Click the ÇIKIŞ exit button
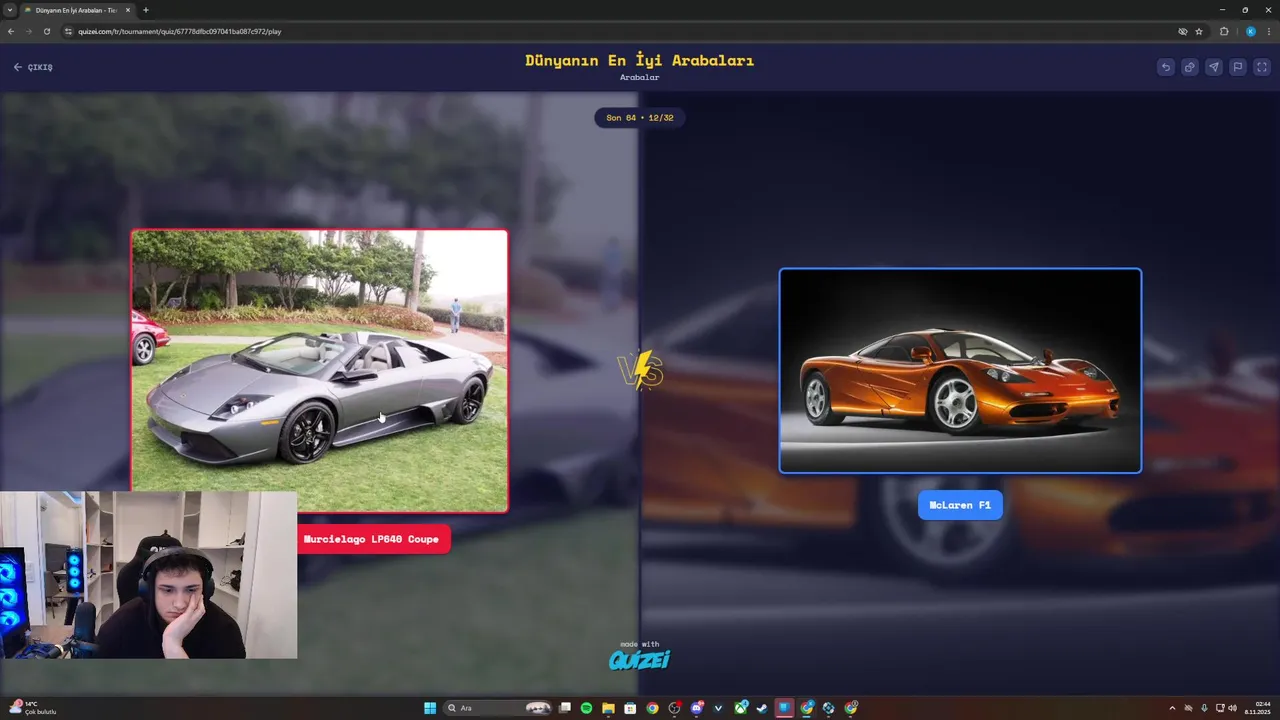Image resolution: width=1280 pixels, height=720 pixels. pyautogui.click(x=33, y=67)
